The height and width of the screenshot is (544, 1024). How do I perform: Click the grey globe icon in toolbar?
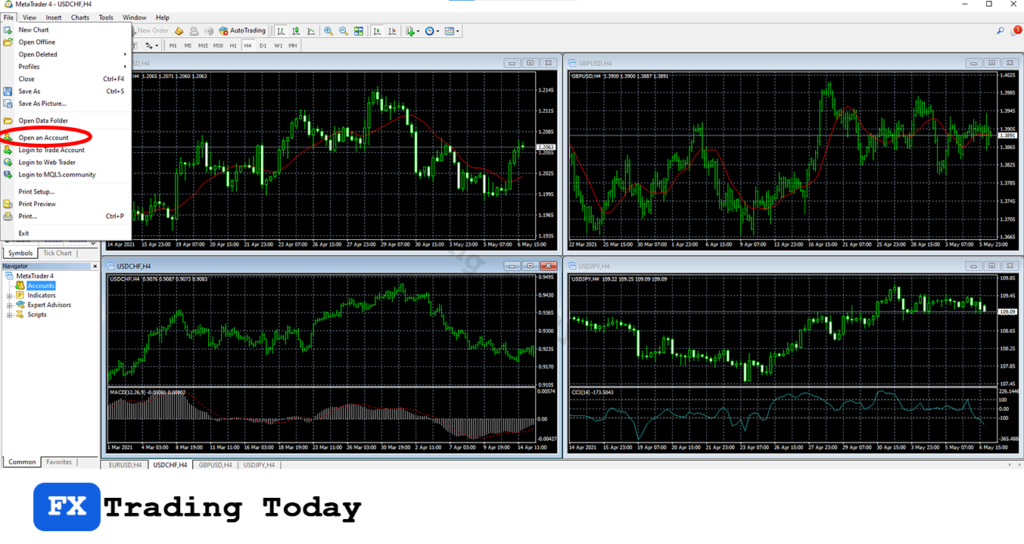pos(209,31)
